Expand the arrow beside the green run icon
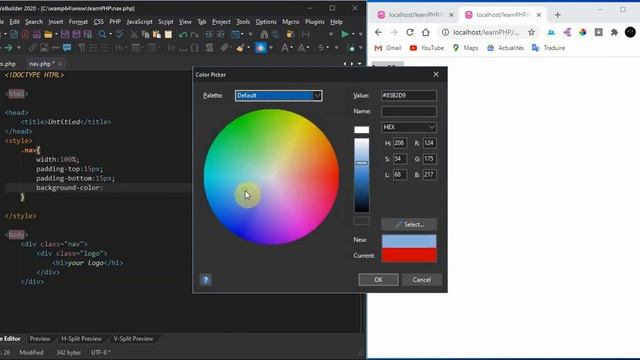Image resolution: width=640 pixels, height=360 pixels. pyautogui.click(x=353, y=34)
